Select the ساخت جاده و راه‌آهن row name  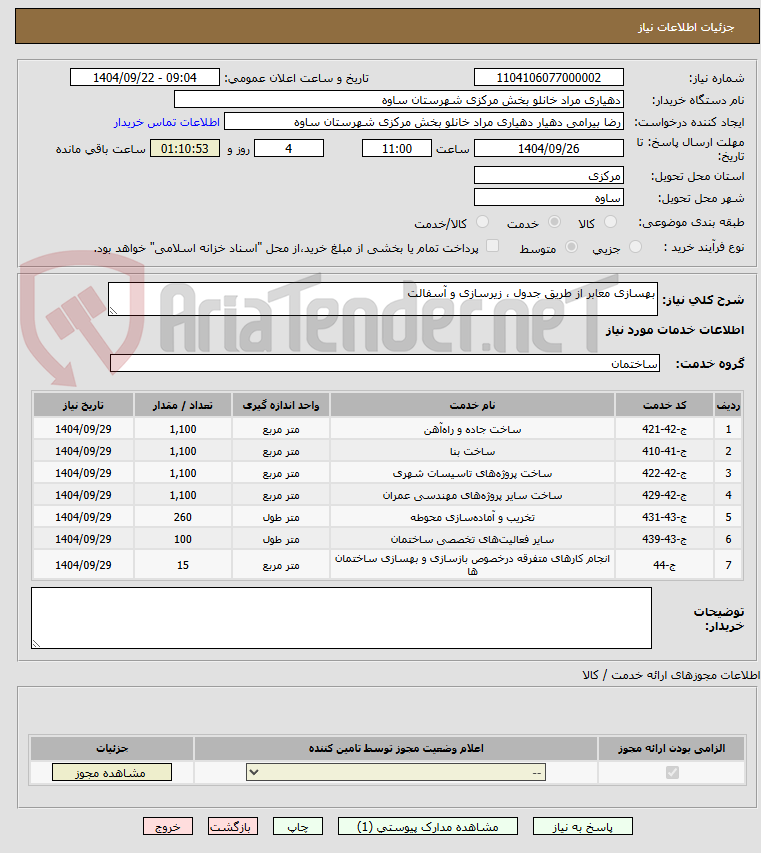(472, 430)
